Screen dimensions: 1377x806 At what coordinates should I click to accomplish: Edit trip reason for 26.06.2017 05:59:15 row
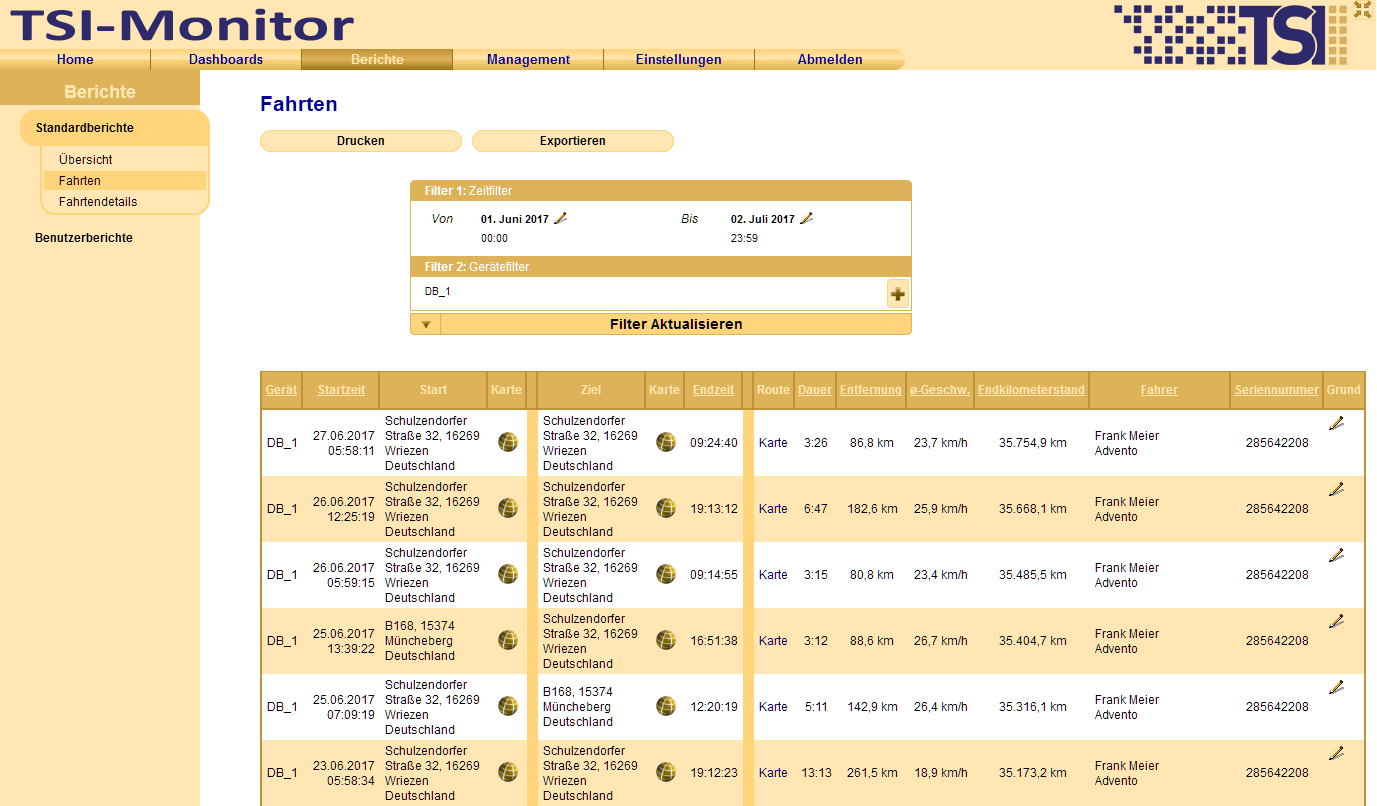tap(1336, 555)
